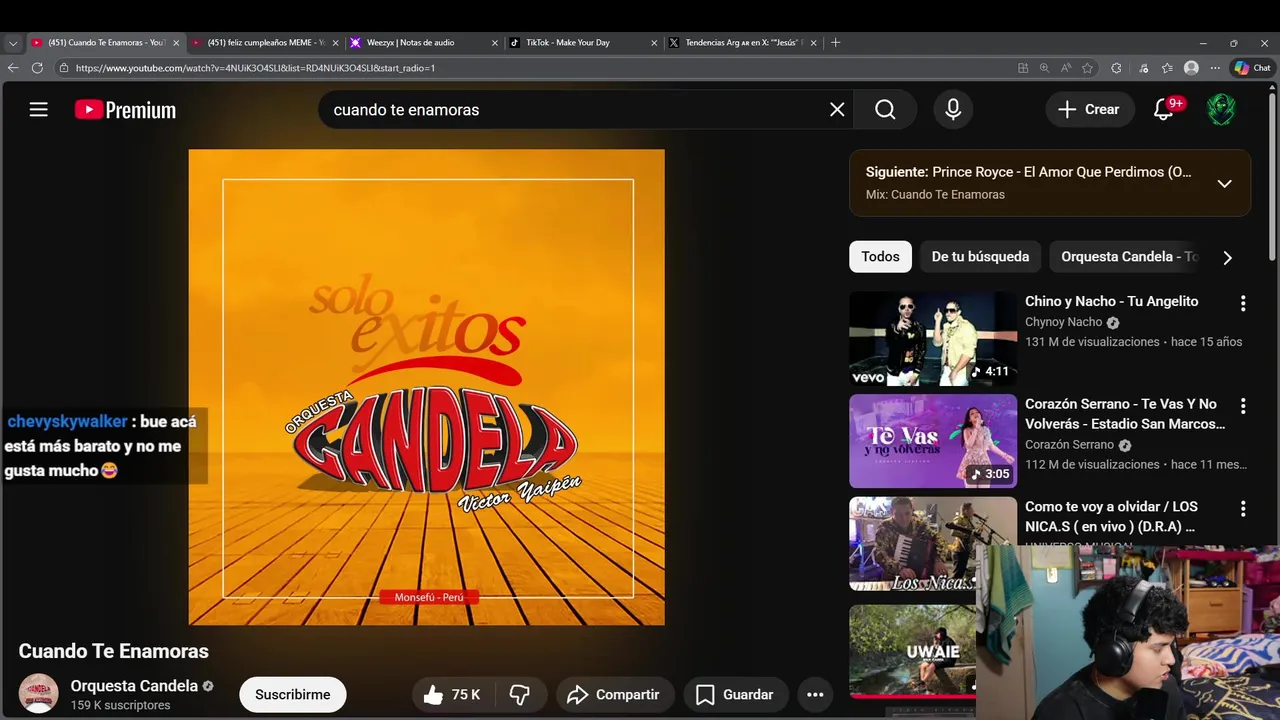Open the music note media control icon

click(1144, 68)
